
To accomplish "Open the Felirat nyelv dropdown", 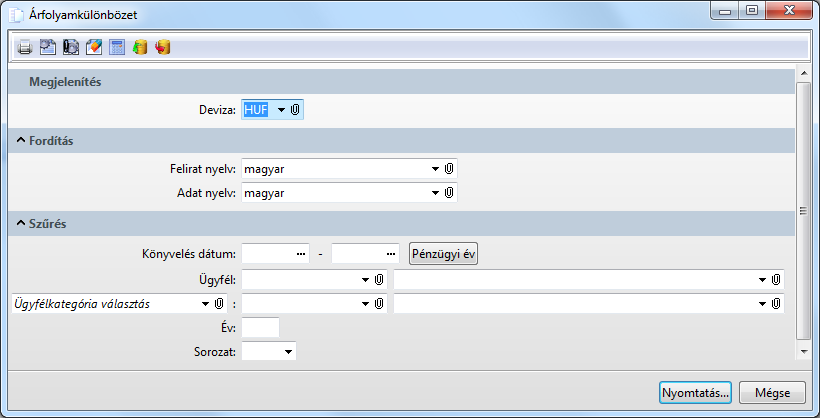I will pos(435,168).
